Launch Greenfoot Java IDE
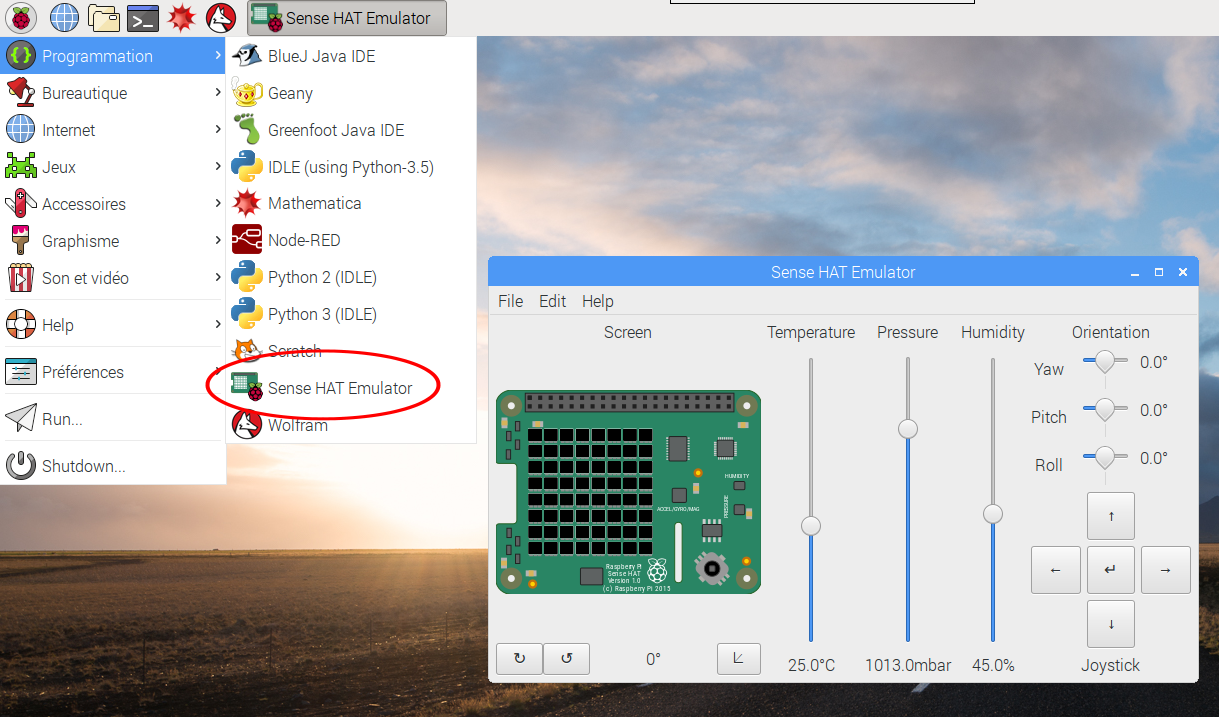This screenshot has width=1219, height=717. point(351,130)
